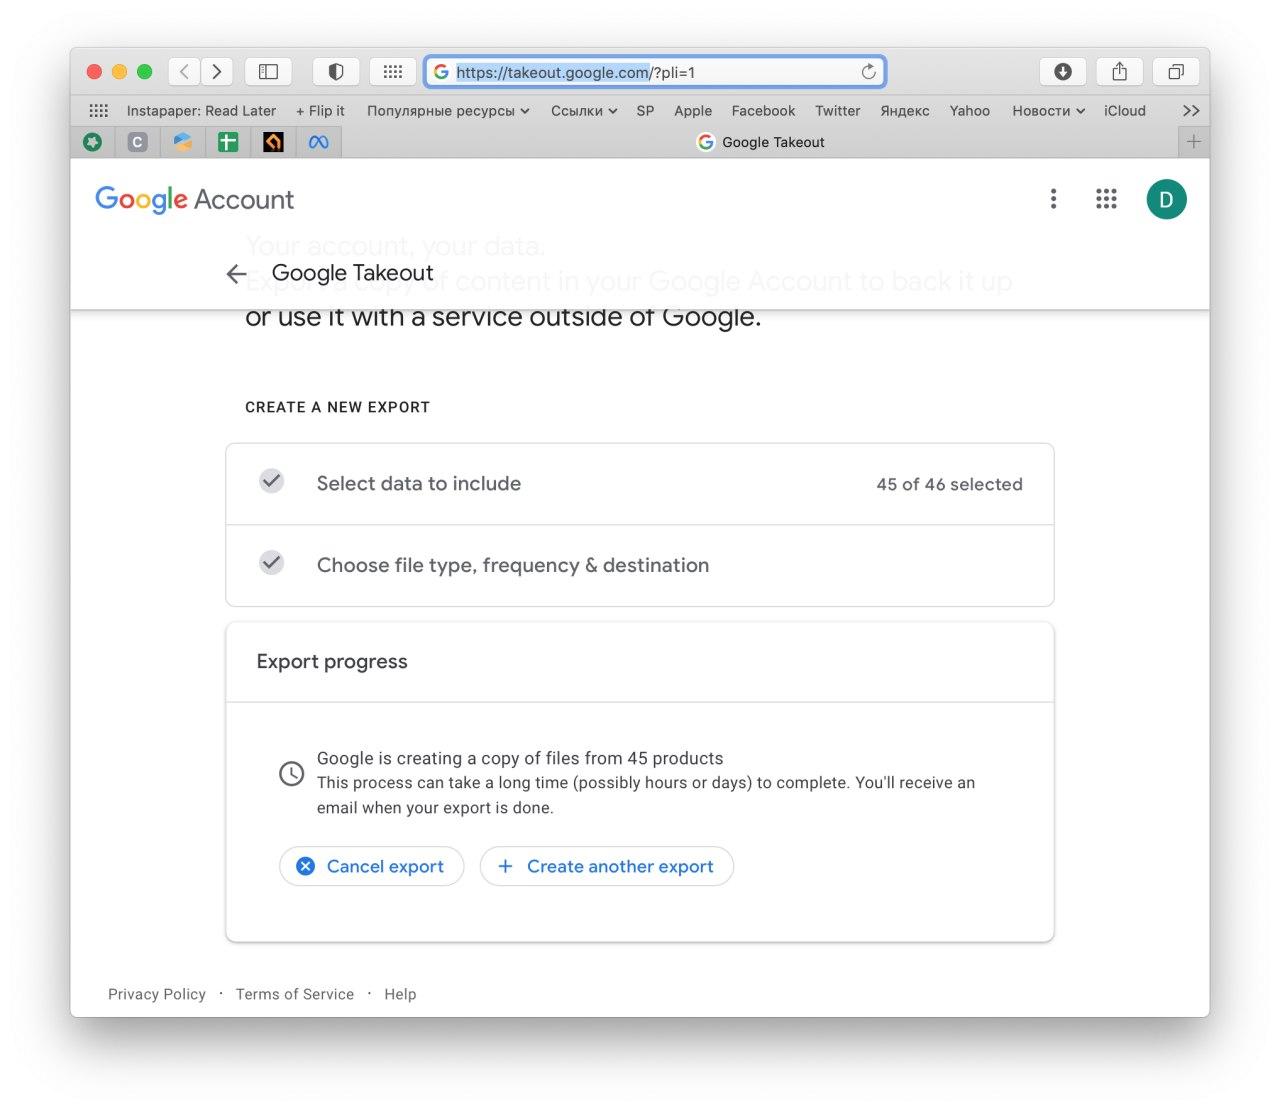Show the tab overview
Image resolution: width=1280 pixels, height=1110 pixels.
(1177, 72)
